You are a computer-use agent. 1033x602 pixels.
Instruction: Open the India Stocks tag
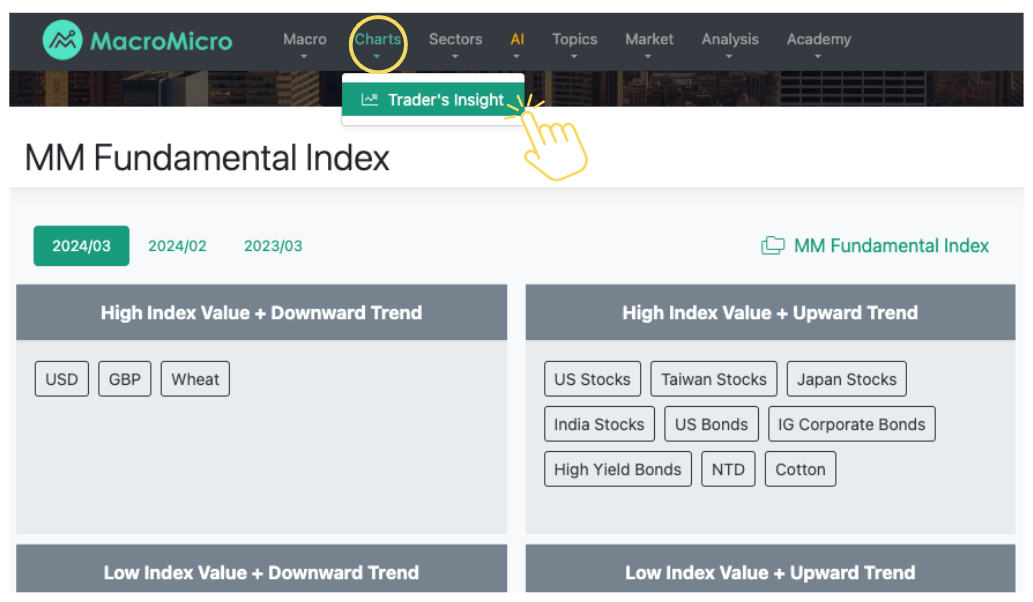point(599,424)
